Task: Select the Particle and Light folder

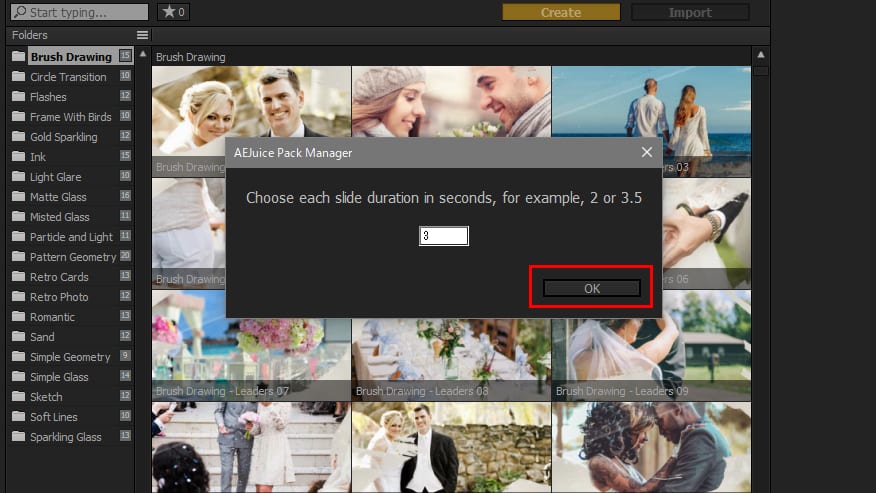Action: pyautogui.click(x=71, y=236)
